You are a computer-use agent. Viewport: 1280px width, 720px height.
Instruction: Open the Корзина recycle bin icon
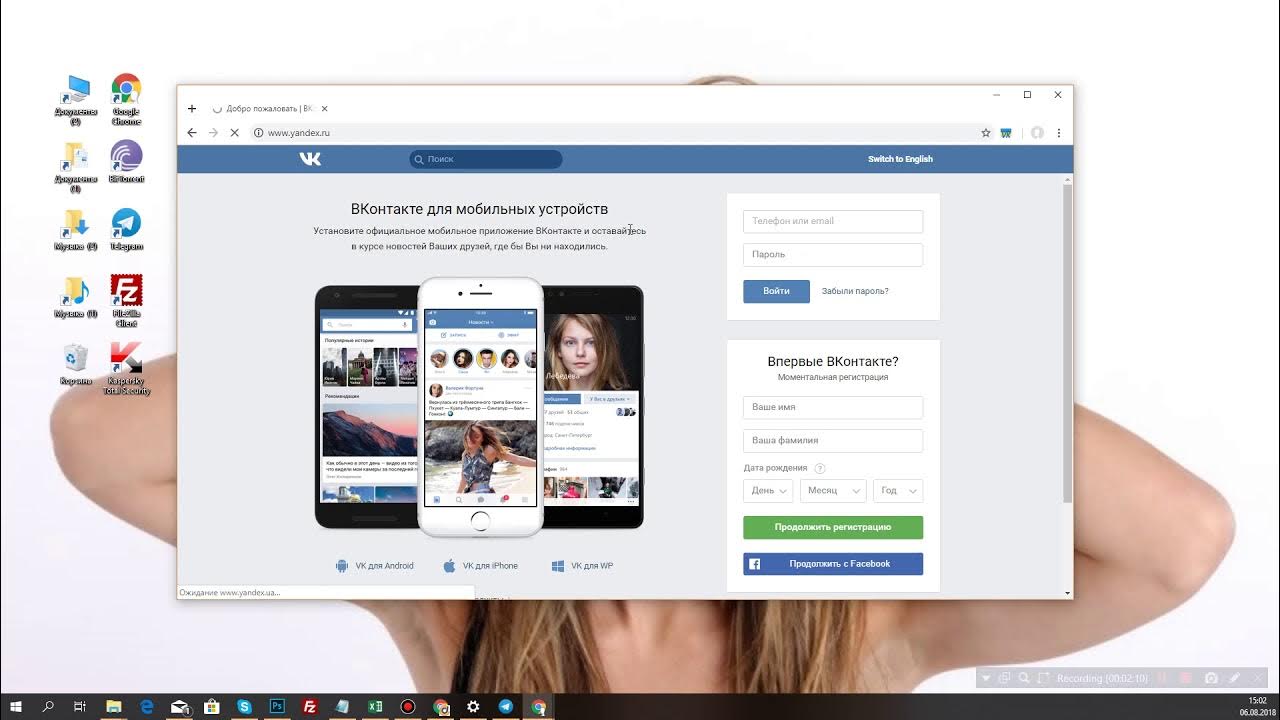(x=76, y=363)
